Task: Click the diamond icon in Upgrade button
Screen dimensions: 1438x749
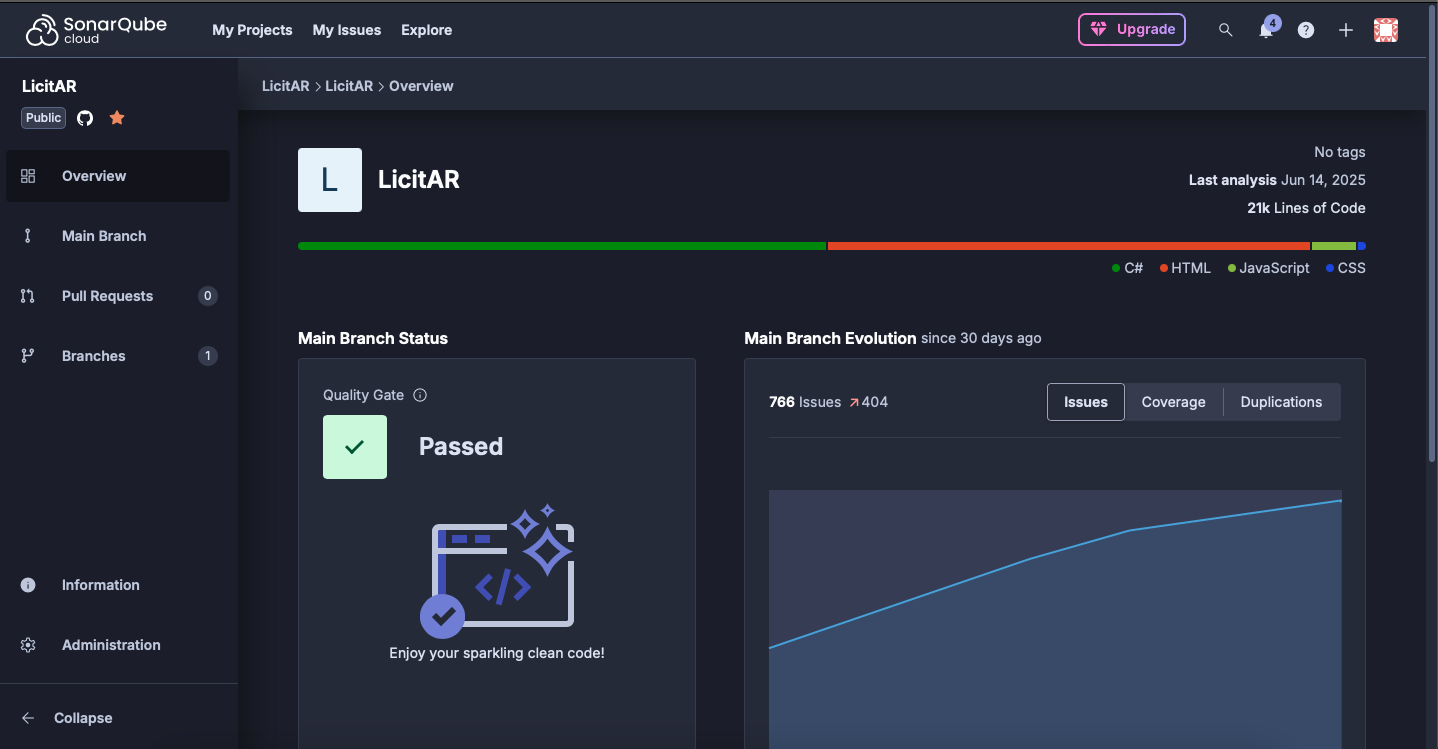Action: [x=1099, y=30]
